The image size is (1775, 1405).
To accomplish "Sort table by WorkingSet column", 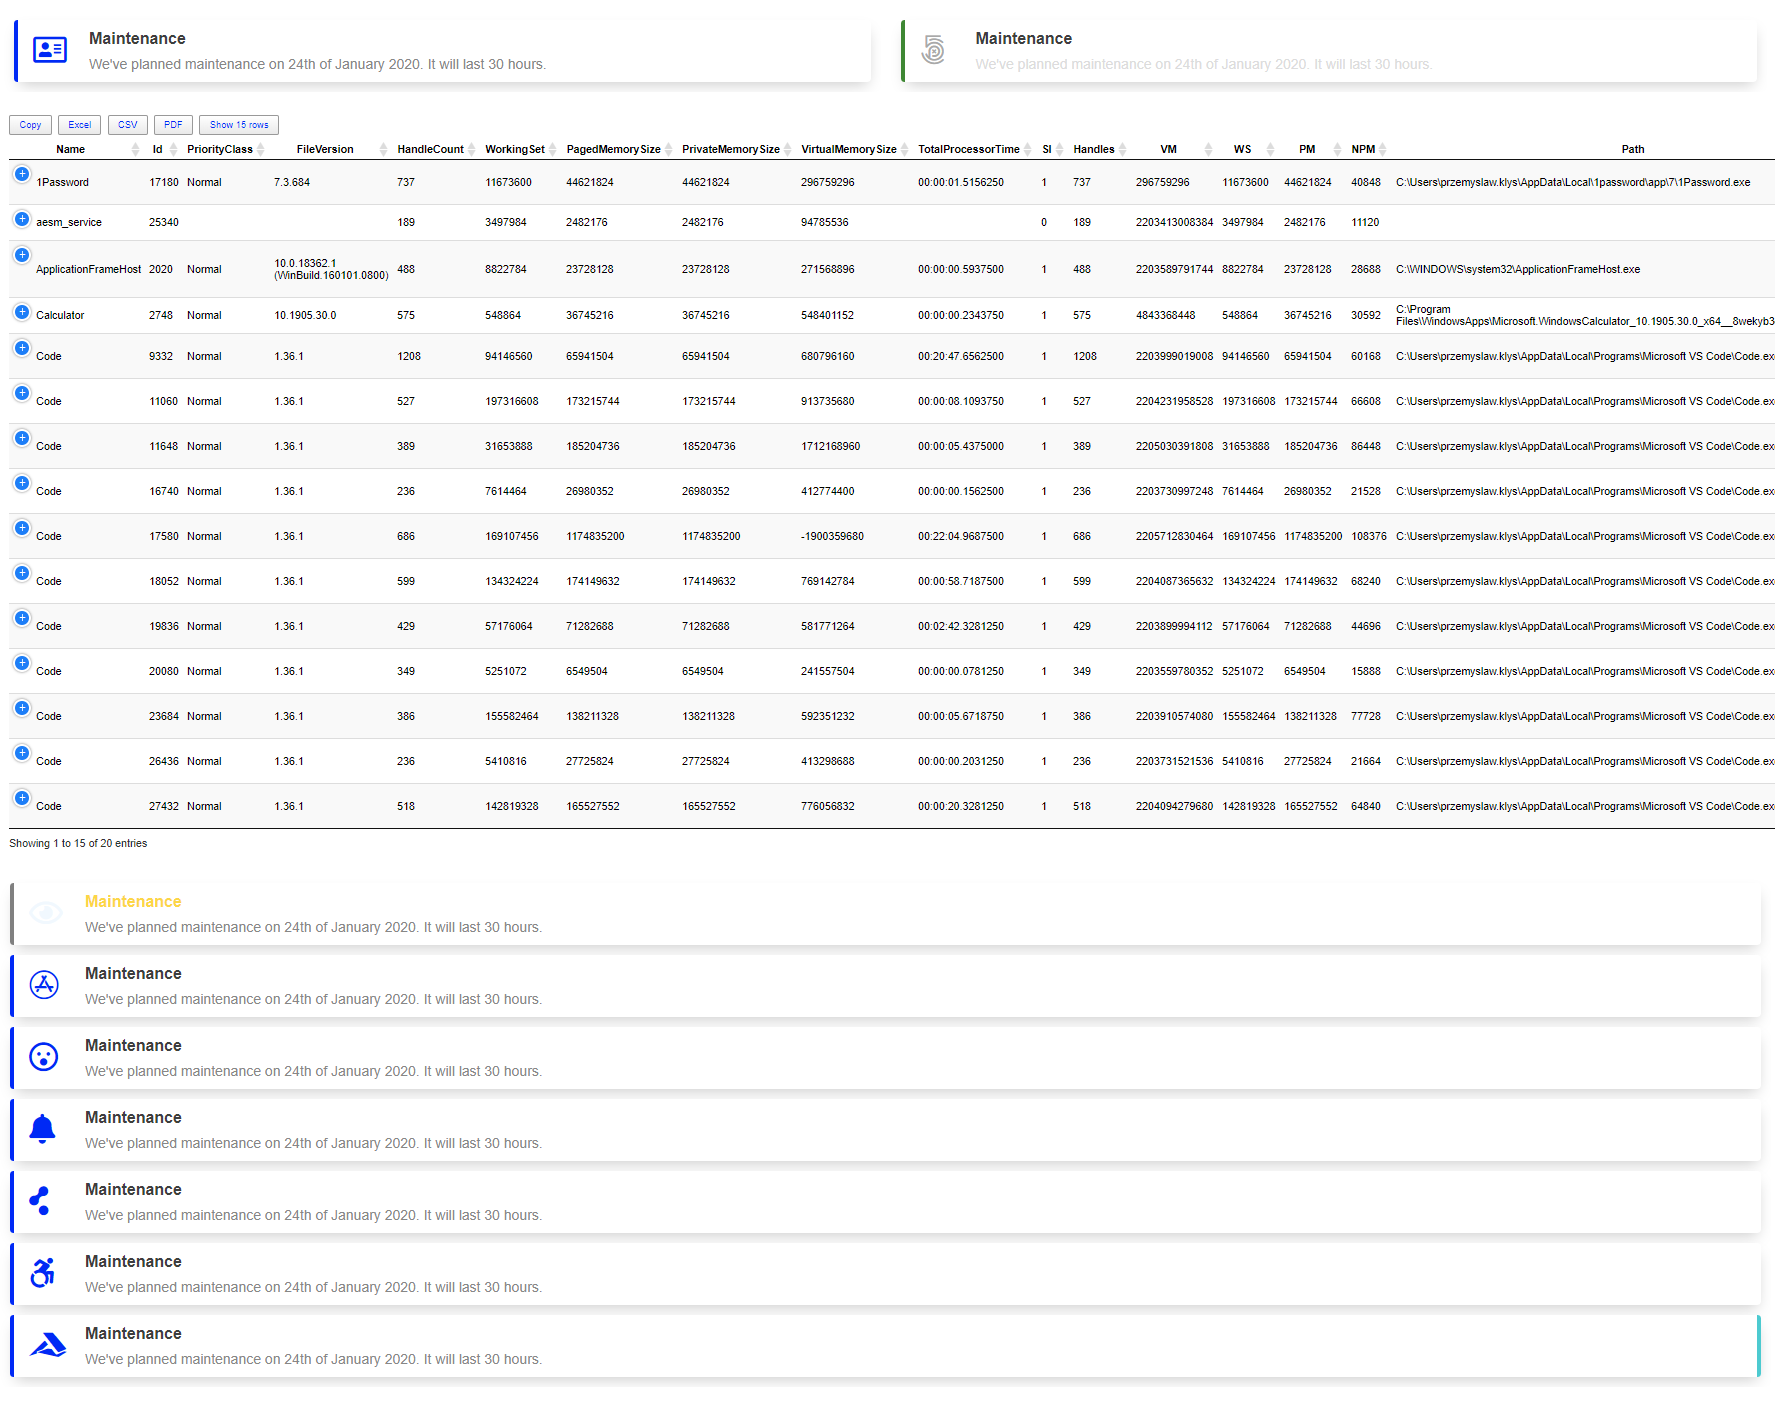I will (x=515, y=150).
